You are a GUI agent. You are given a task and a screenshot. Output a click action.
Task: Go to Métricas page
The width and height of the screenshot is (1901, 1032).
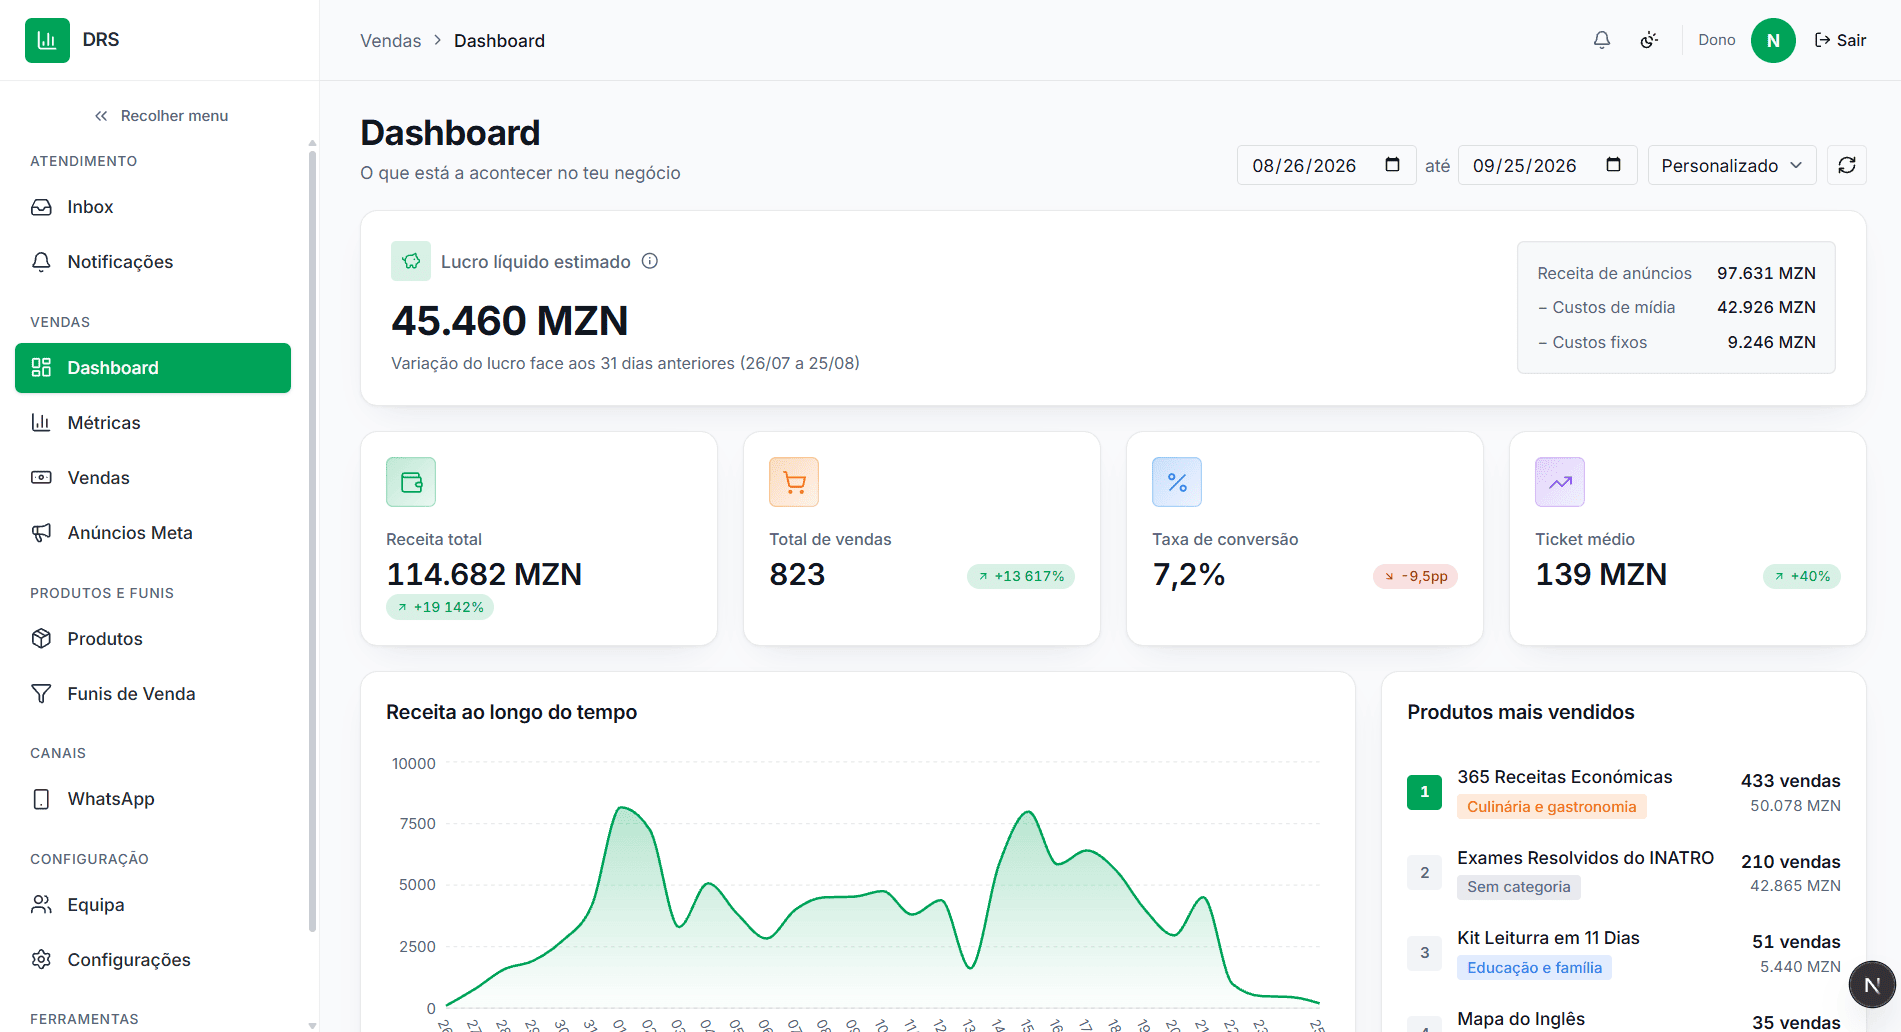click(x=153, y=423)
